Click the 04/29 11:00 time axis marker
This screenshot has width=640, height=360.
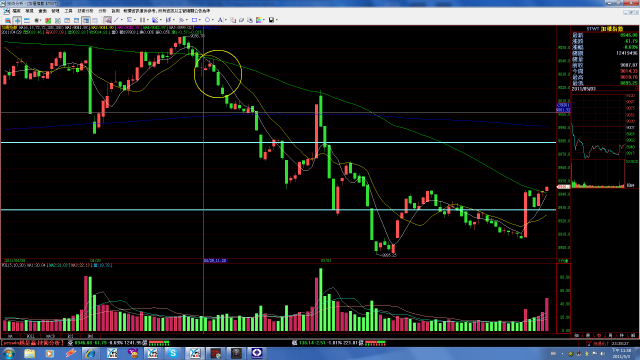click(215, 260)
